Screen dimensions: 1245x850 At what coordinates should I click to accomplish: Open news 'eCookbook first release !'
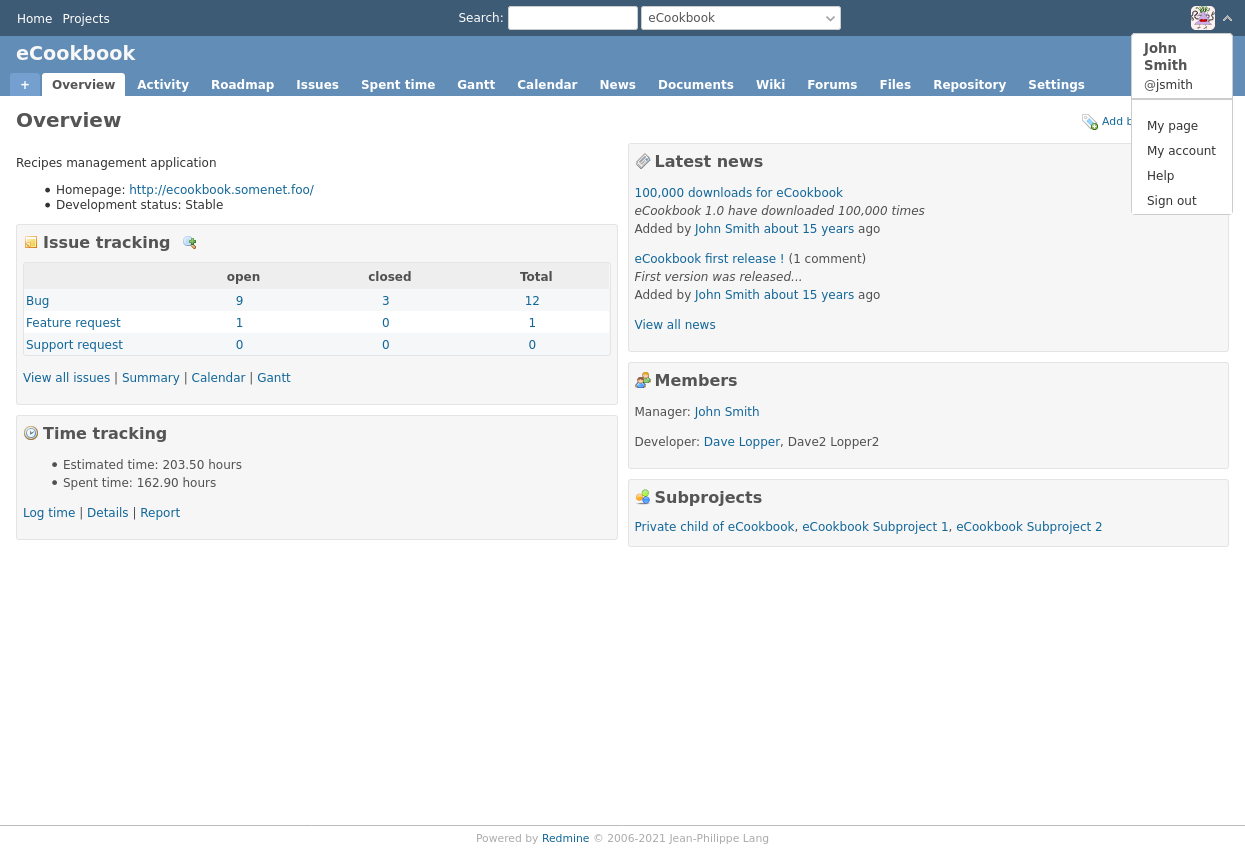[709, 259]
